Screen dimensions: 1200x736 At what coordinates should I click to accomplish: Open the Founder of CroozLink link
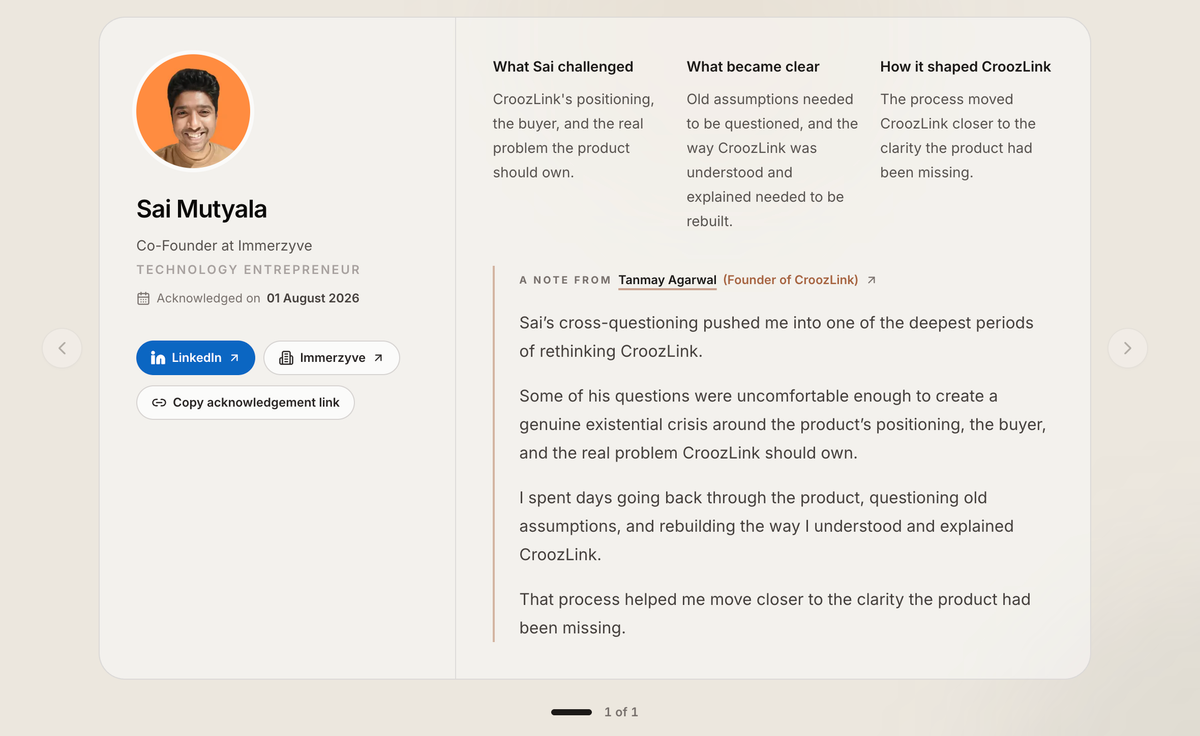pyautogui.click(x=790, y=280)
